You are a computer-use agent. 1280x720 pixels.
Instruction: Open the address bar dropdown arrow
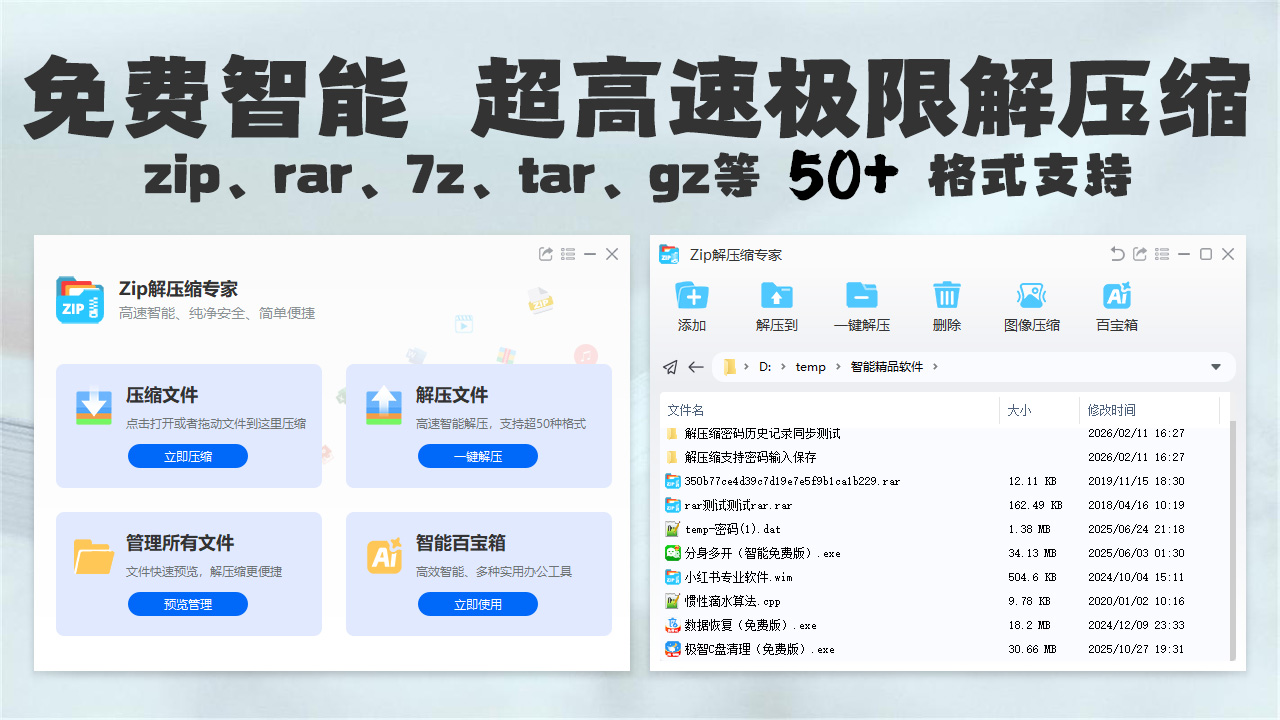(1216, 367)
